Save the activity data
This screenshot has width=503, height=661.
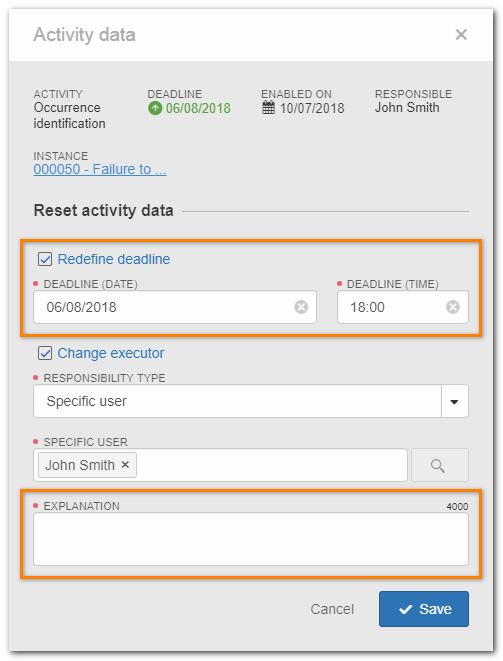click(424, 609)
